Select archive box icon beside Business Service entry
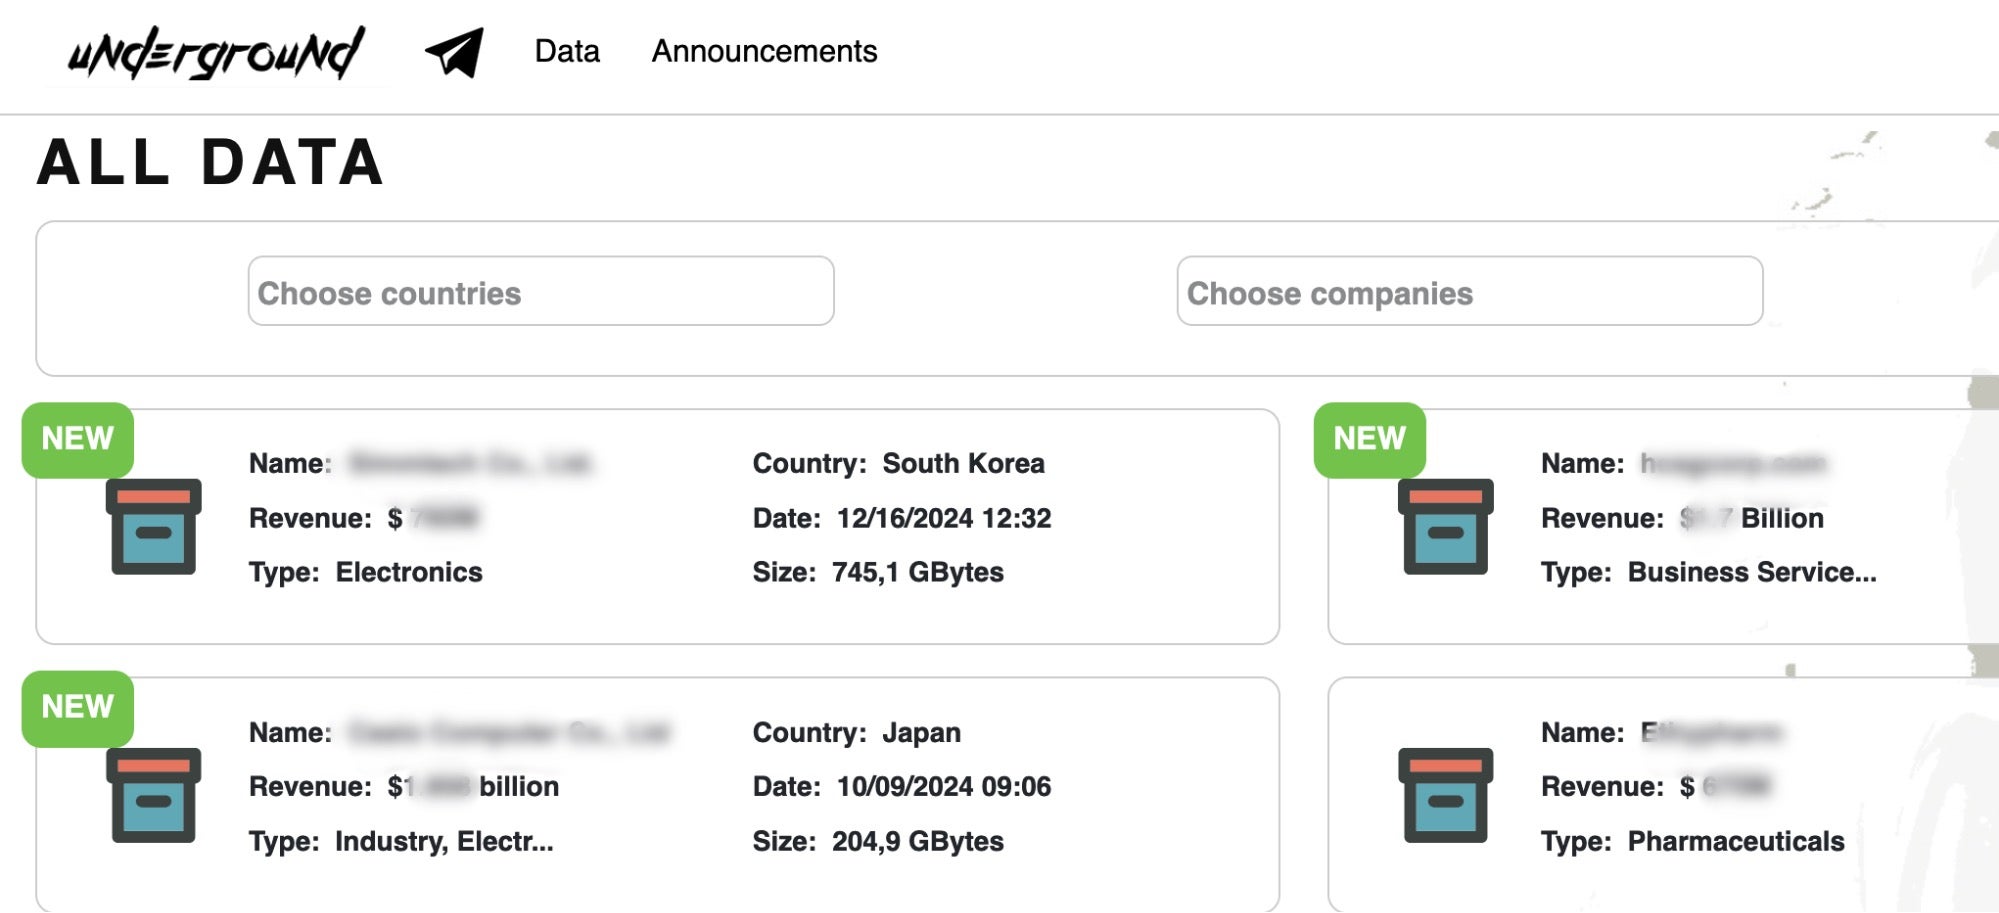The width and height of the screenshot is (1999, 913). click(1445, 527)
